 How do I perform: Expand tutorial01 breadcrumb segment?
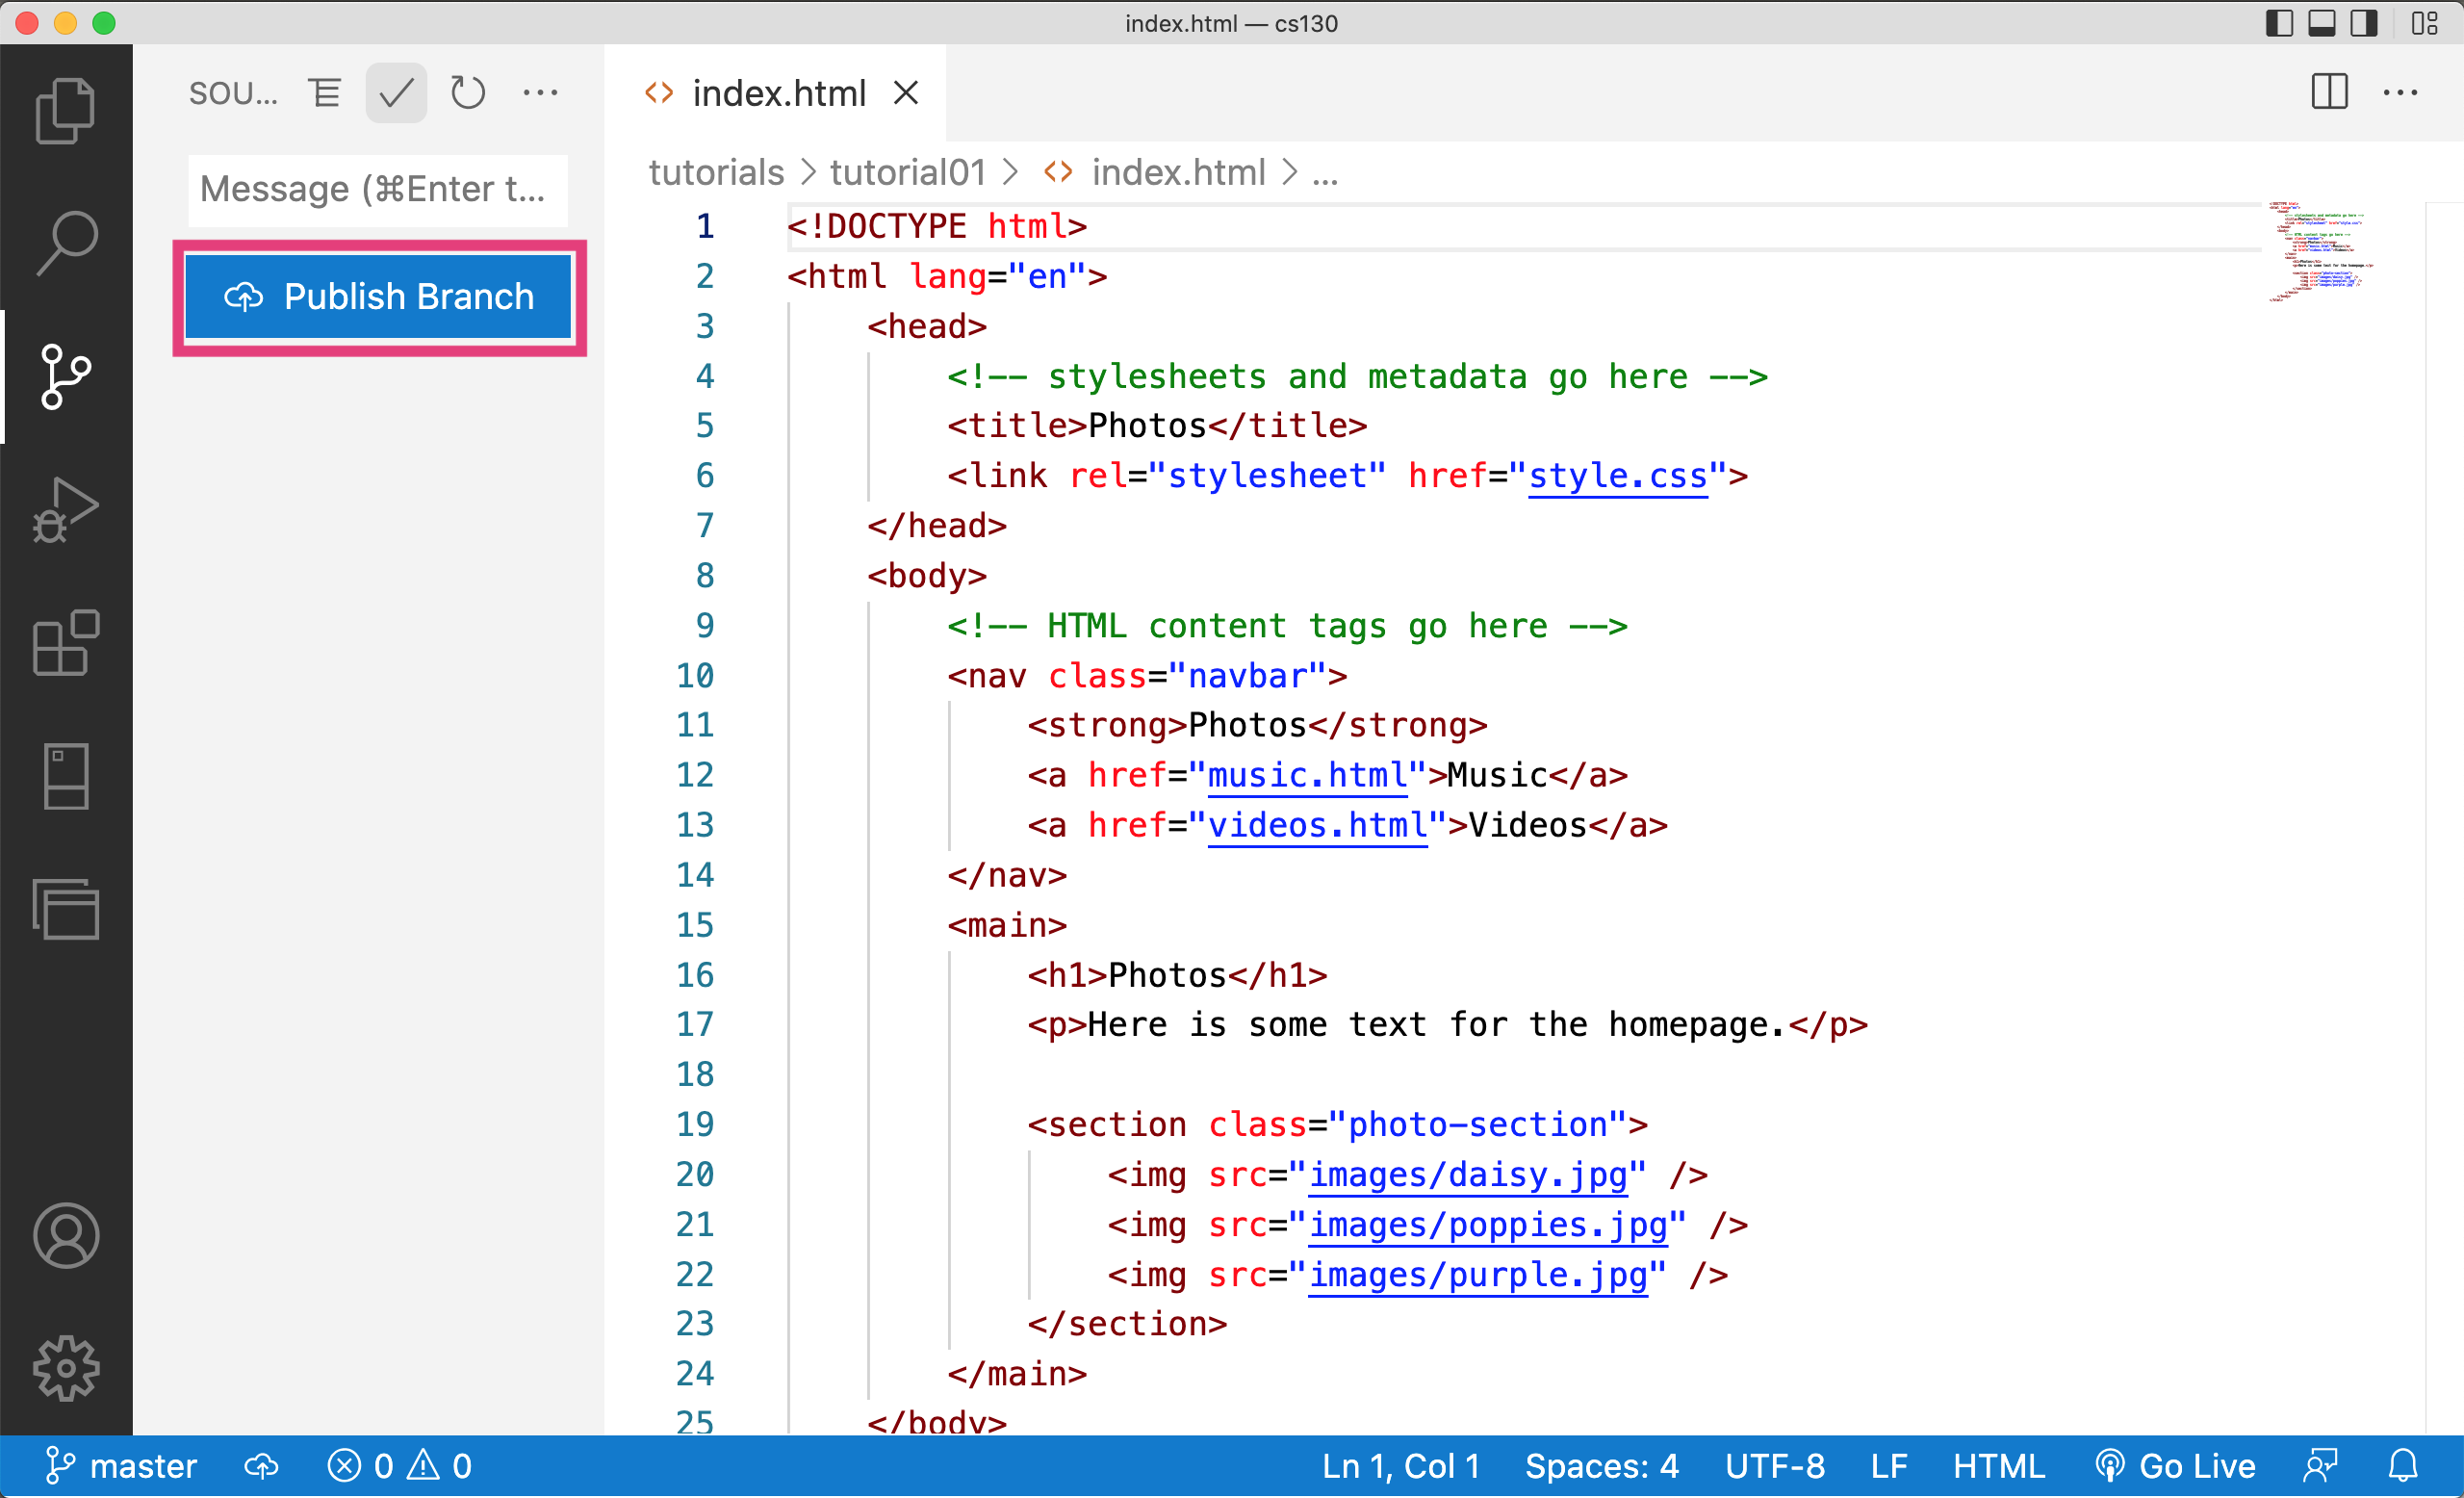pyautogui.click(x=907, y=173)
